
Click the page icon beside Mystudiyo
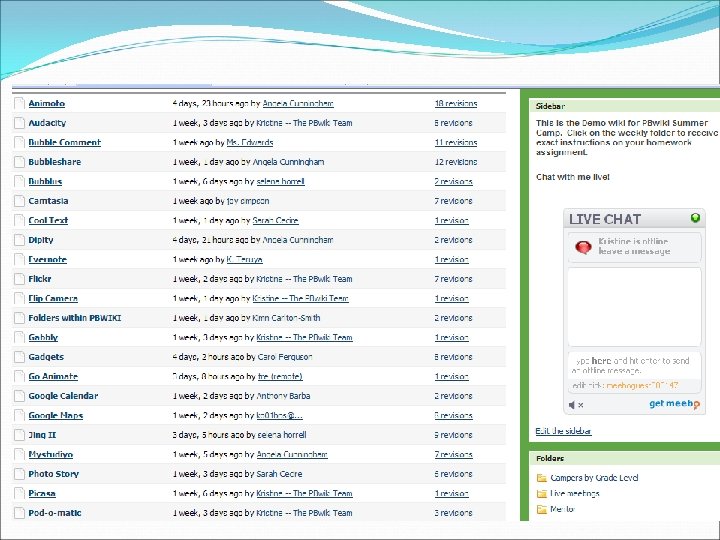pyautogui.click(x=19, y=455)
